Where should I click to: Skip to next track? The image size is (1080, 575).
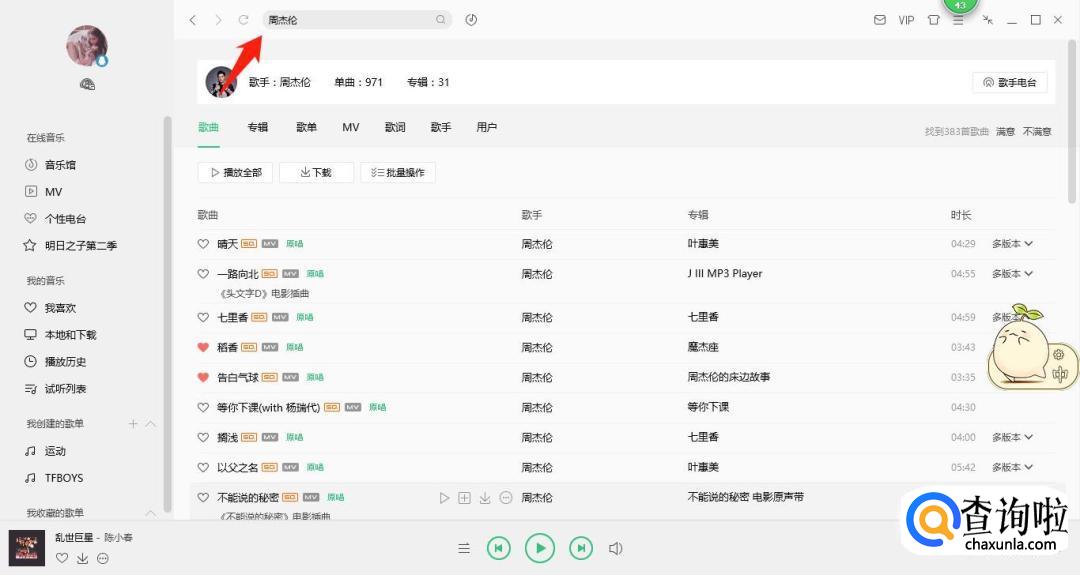(581, 548)
